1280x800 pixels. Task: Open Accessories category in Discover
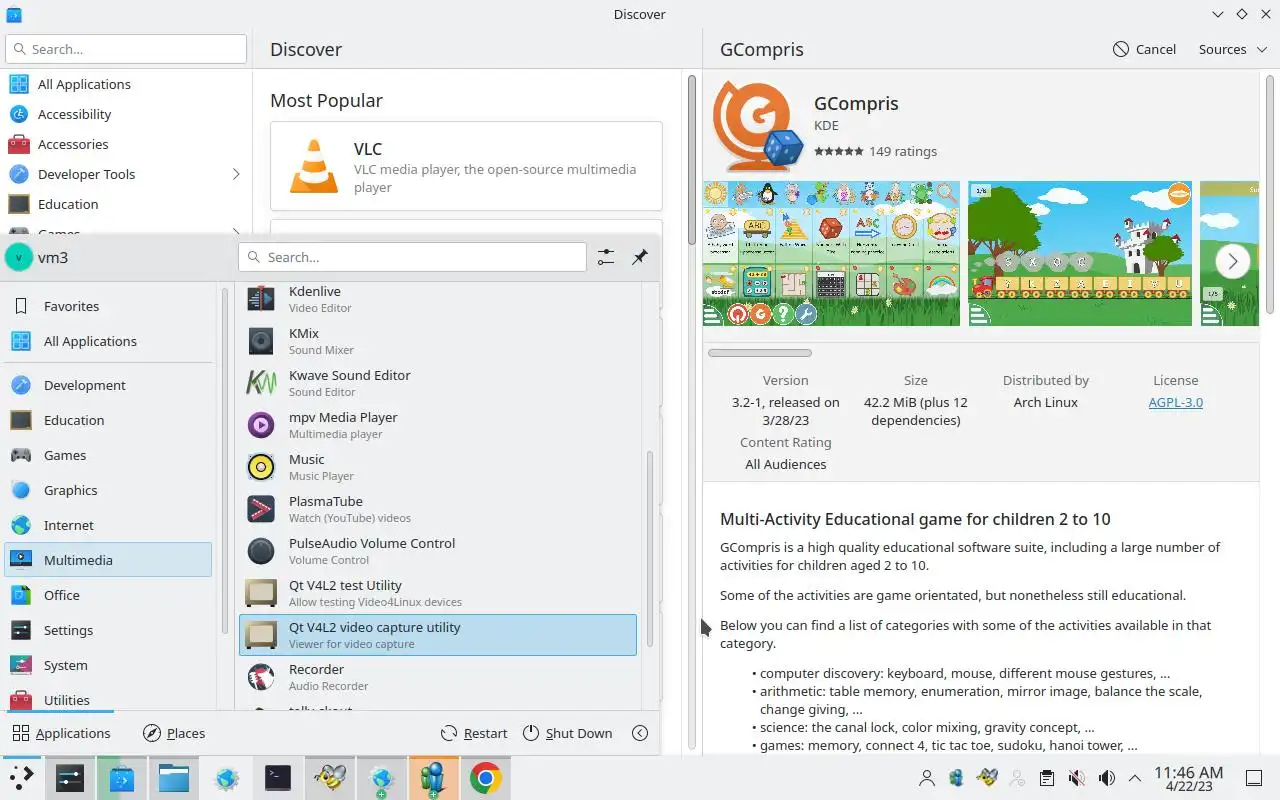click(x=126, y=144)
